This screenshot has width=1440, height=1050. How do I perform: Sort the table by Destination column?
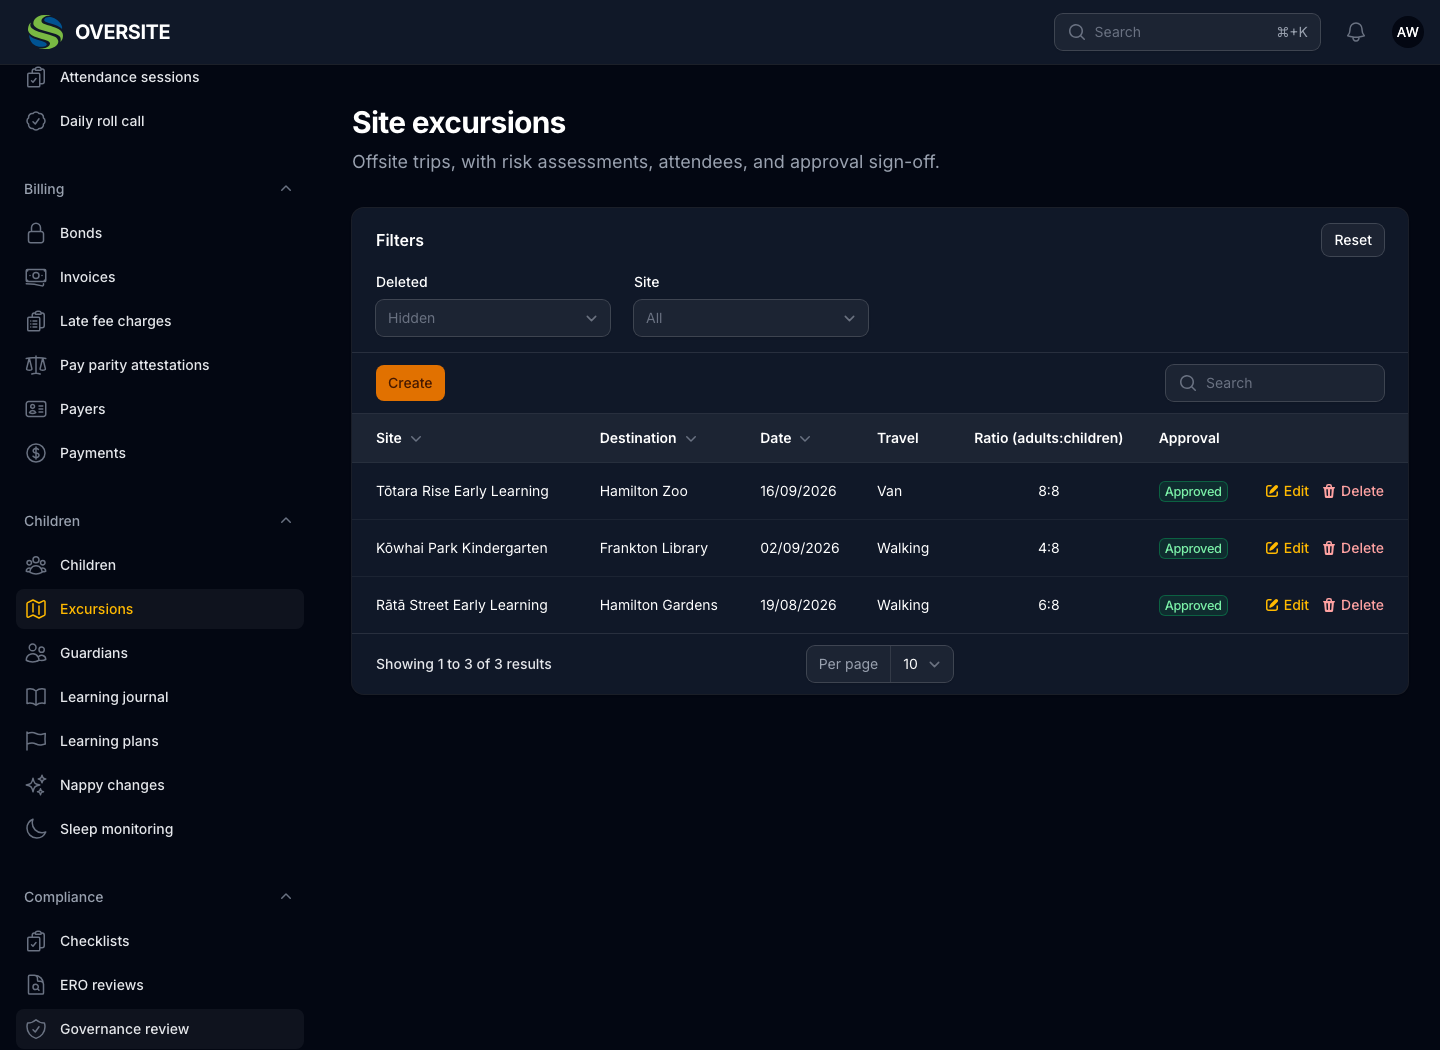[648, 438]
